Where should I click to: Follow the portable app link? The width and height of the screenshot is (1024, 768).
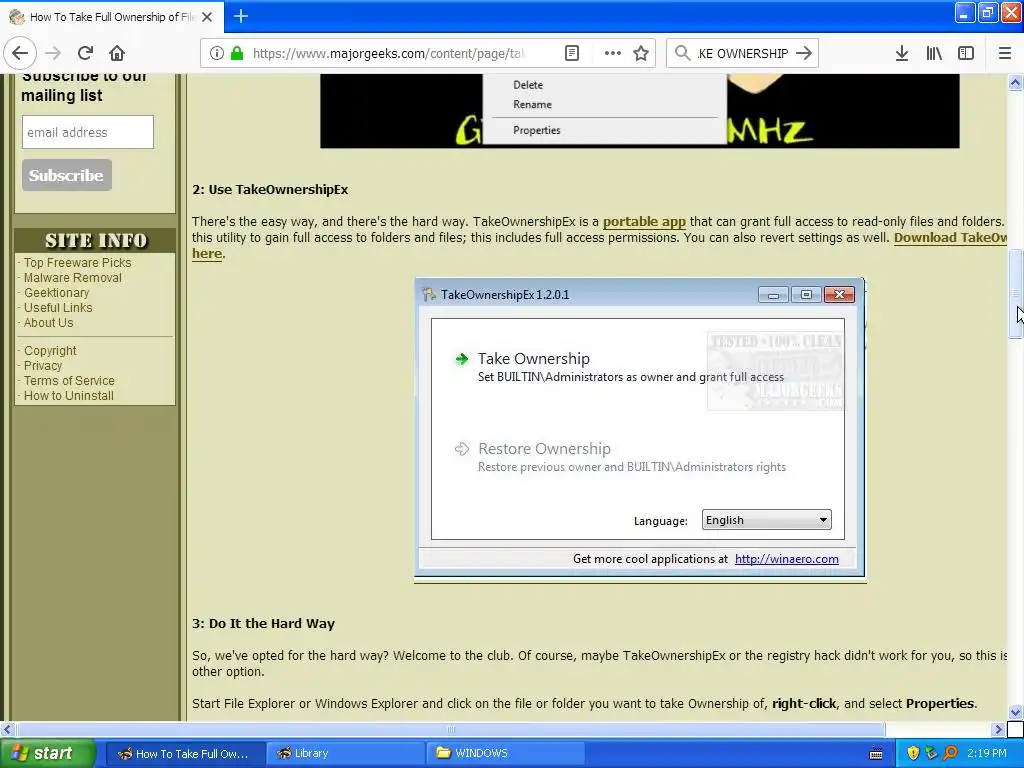click(x=644, y=221)
